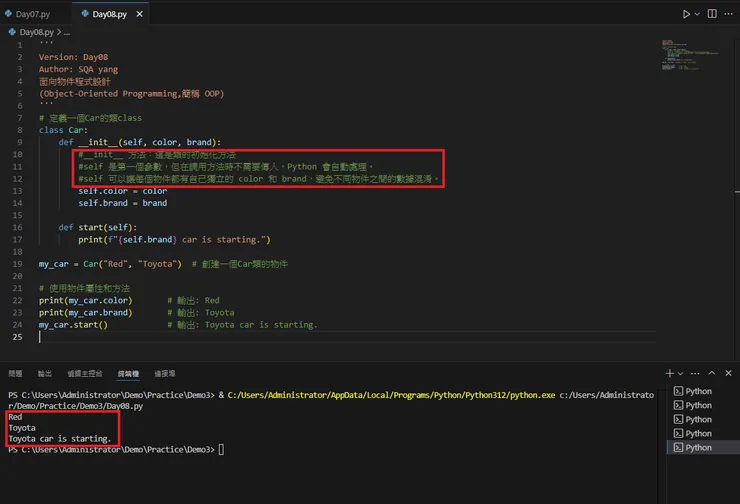Close the terminal panel

point(728,373)
